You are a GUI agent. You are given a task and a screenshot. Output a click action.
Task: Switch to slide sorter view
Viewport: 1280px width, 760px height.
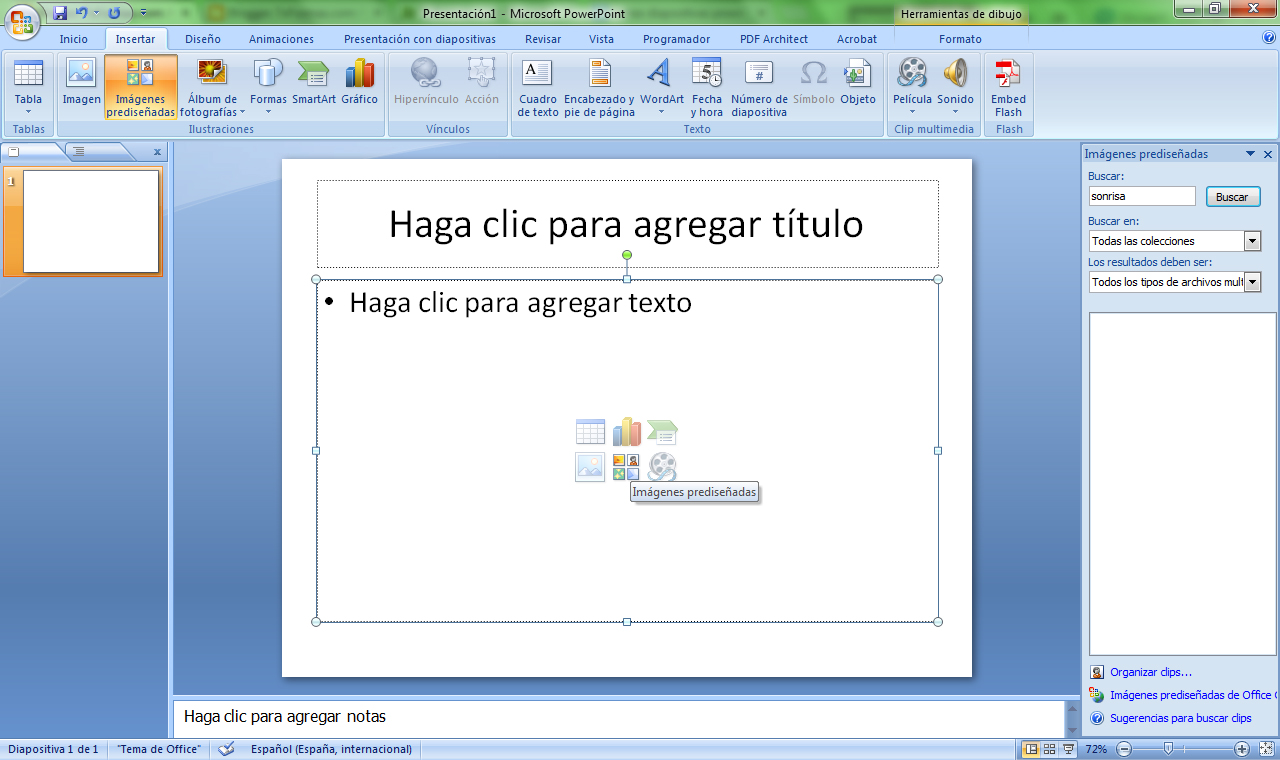coord(1050,749)
